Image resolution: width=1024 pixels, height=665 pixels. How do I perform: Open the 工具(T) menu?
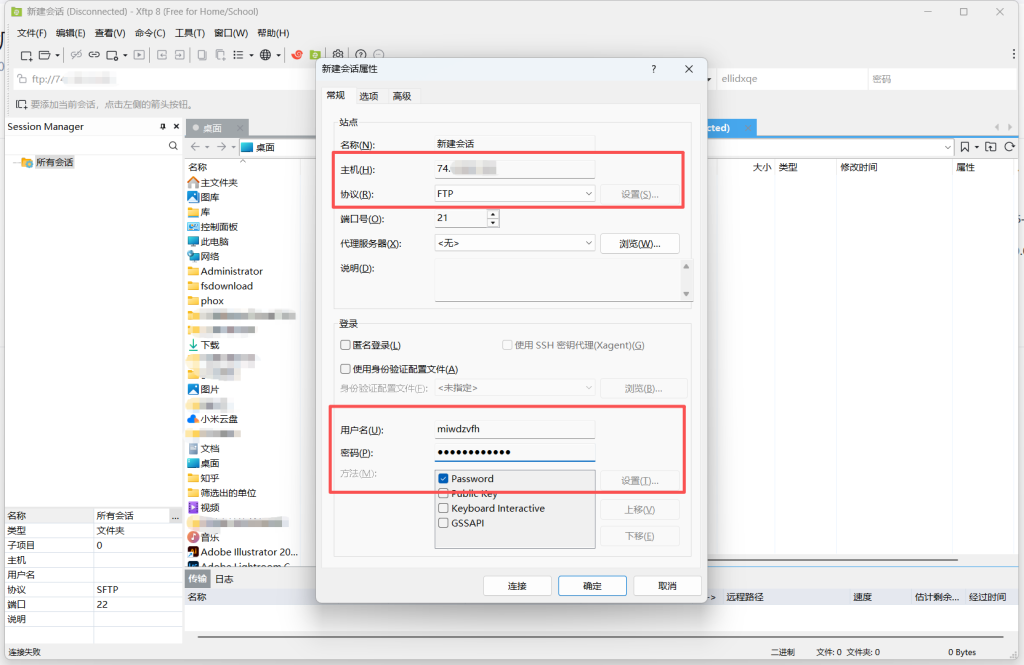[190, 33]
